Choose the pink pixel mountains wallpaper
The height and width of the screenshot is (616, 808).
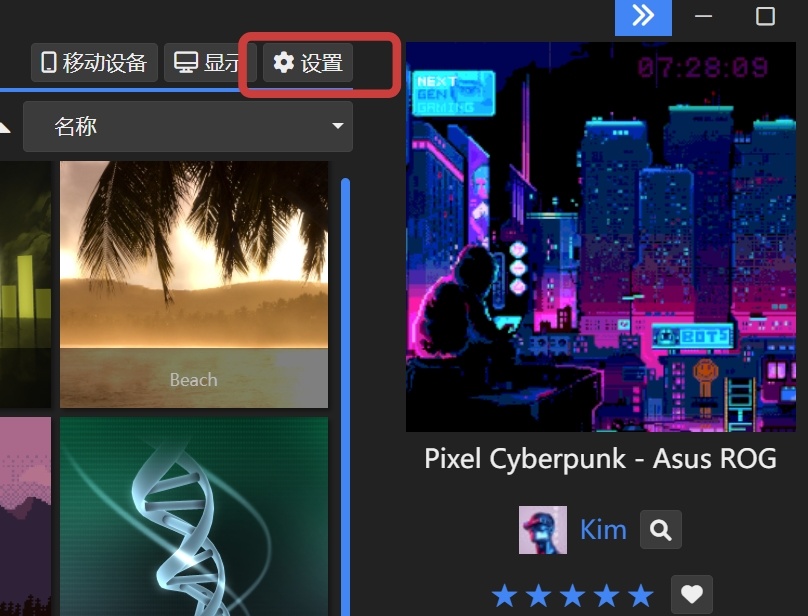(x=25, y=517)
